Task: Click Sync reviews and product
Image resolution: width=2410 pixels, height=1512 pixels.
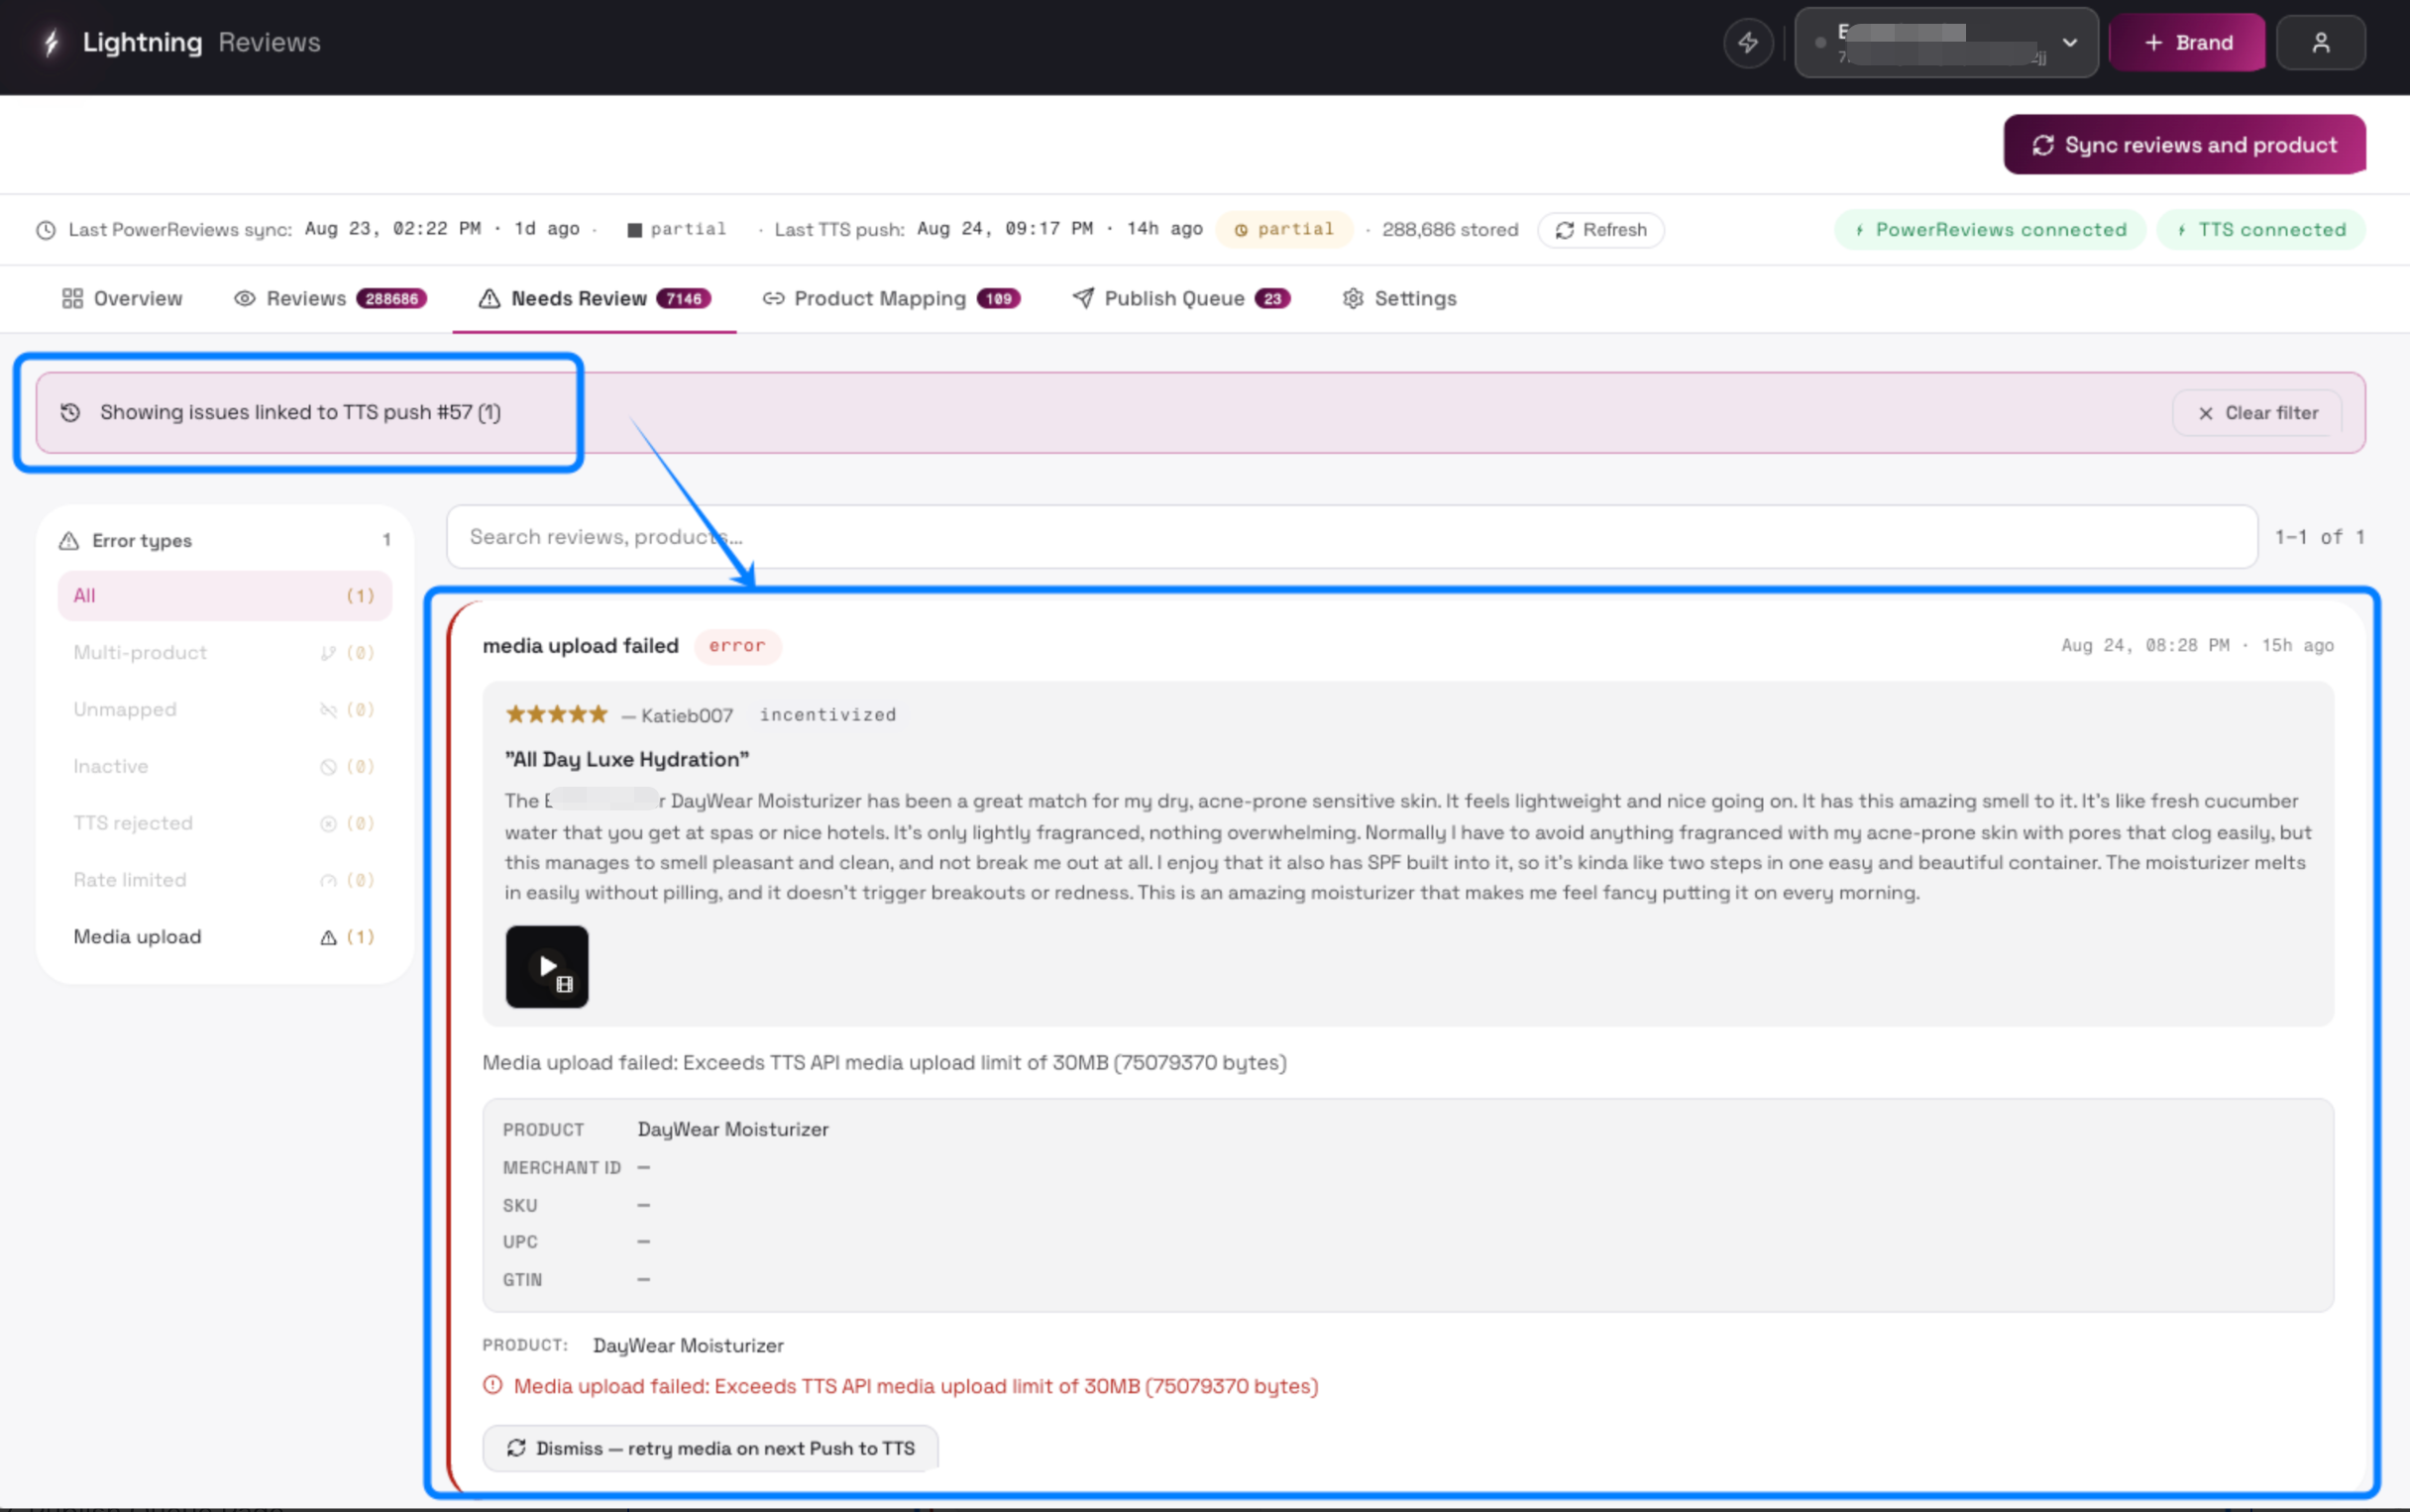Action: pyautogui.click(x=2184, y=145)
